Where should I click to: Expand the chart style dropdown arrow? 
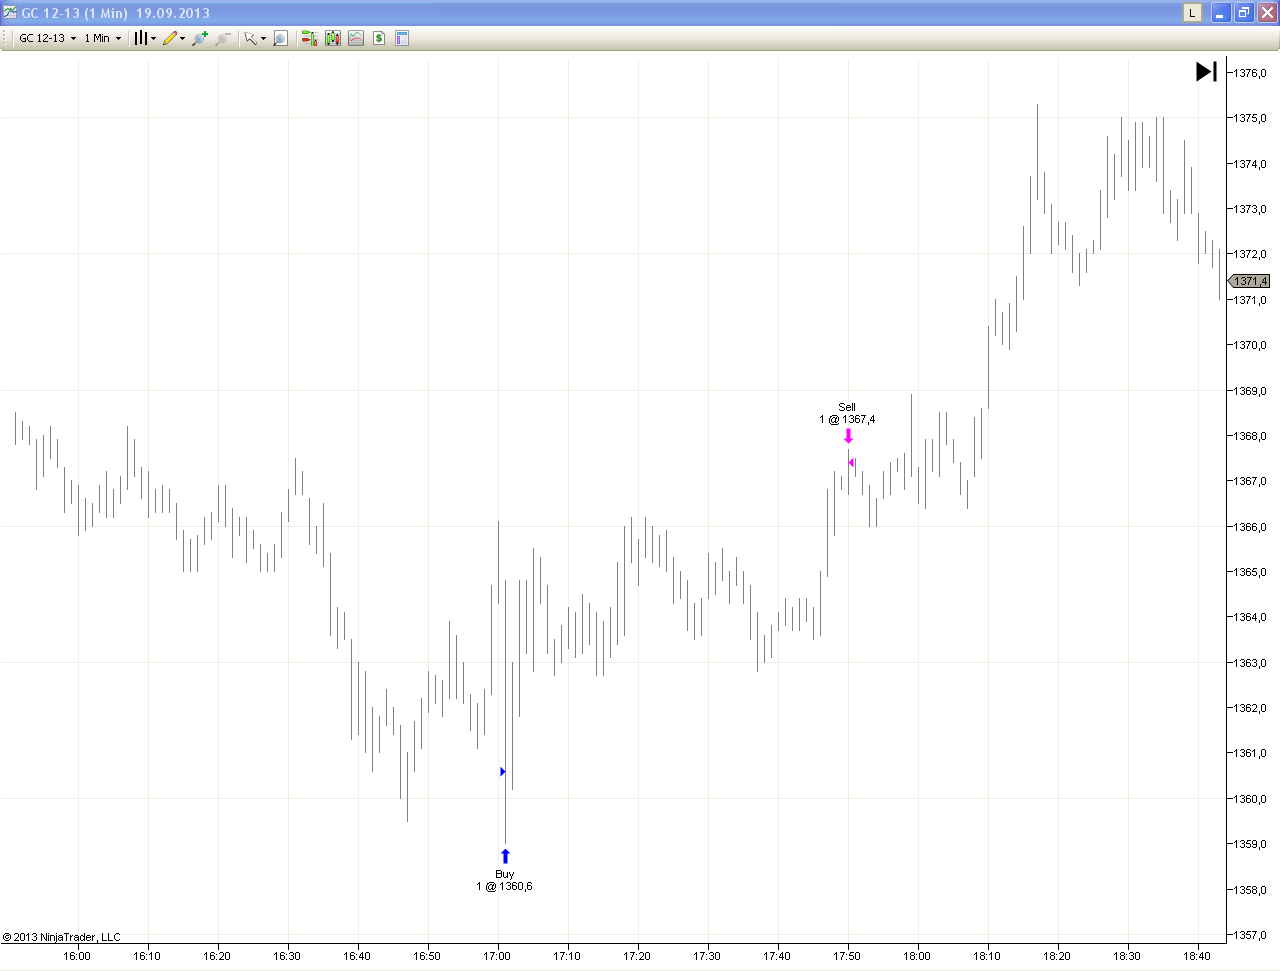point(153,38)
